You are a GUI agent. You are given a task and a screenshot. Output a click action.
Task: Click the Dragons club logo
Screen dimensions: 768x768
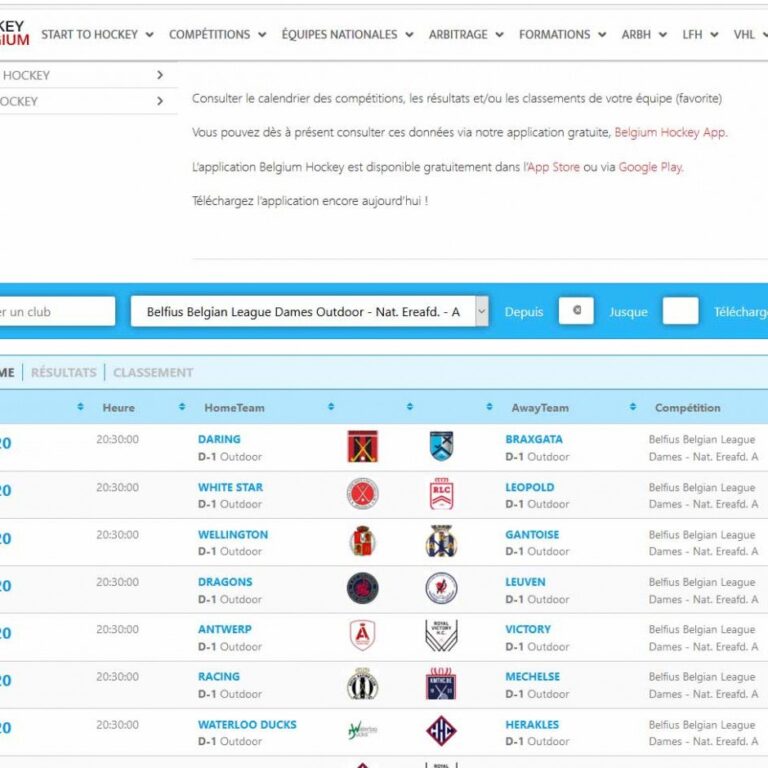362,588
